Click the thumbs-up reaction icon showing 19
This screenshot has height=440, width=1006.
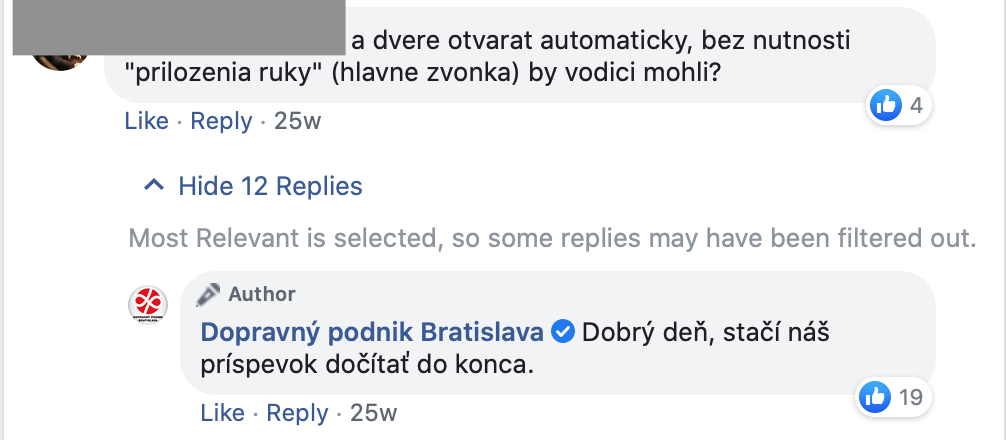(874, 397)
